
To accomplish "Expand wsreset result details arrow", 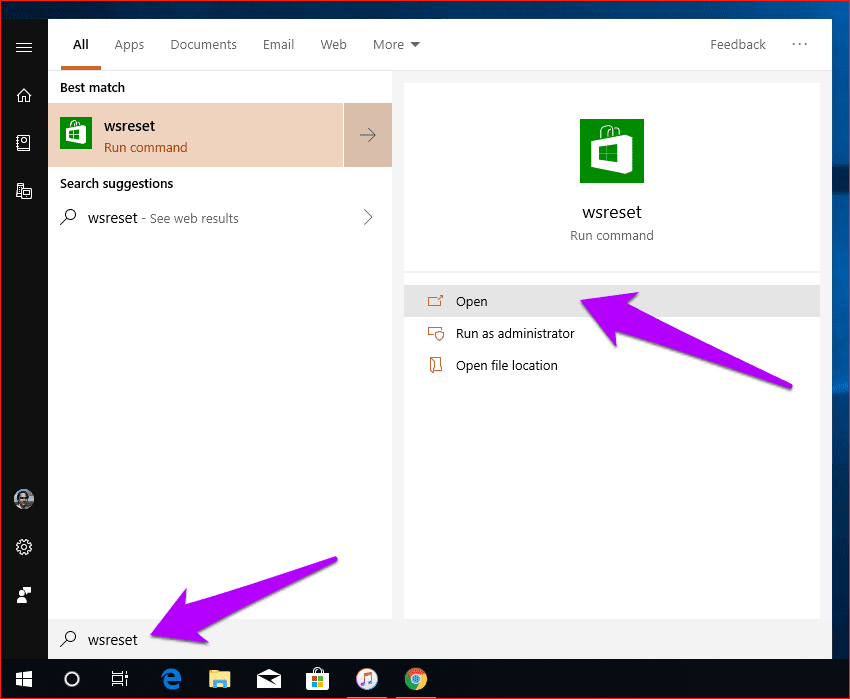I will tap(368, 135).
